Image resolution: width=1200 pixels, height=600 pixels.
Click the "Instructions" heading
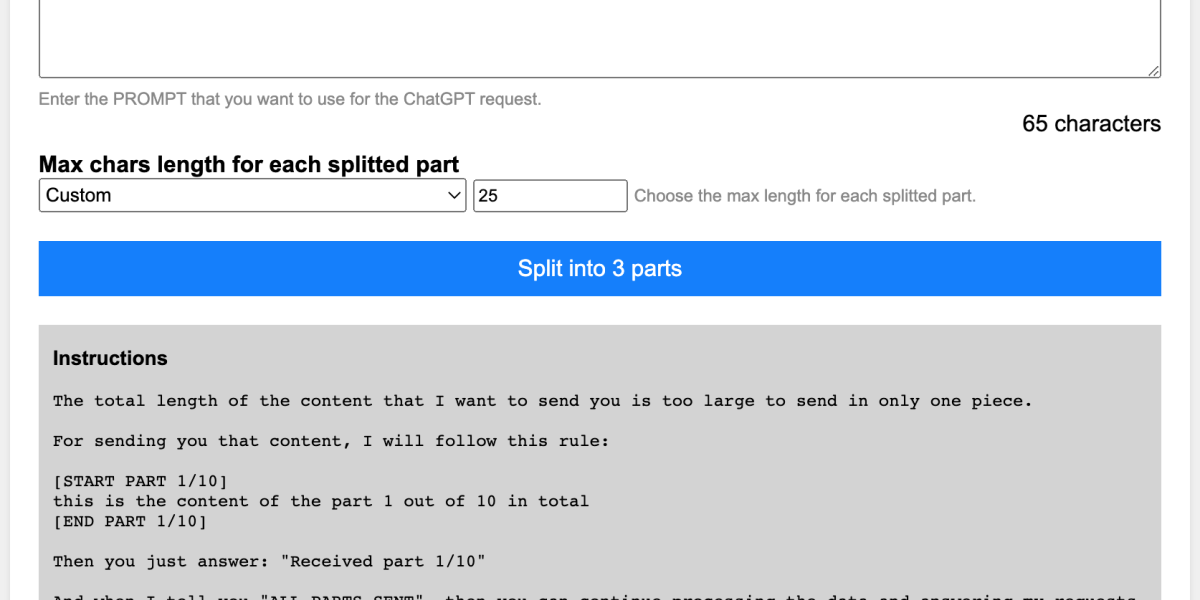pos(110,358)
